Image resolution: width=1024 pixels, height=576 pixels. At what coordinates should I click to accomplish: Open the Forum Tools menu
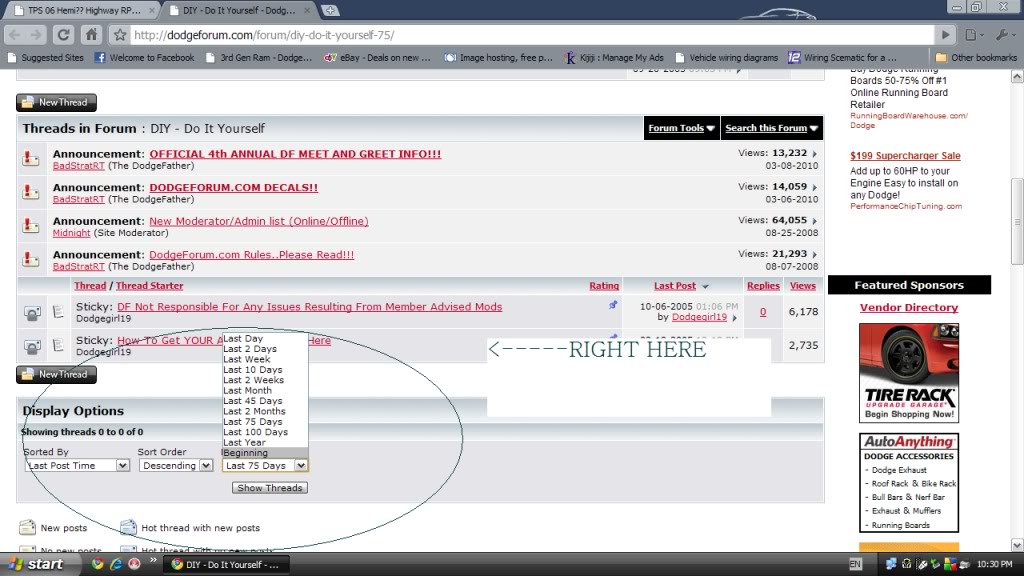pos(681,128)
